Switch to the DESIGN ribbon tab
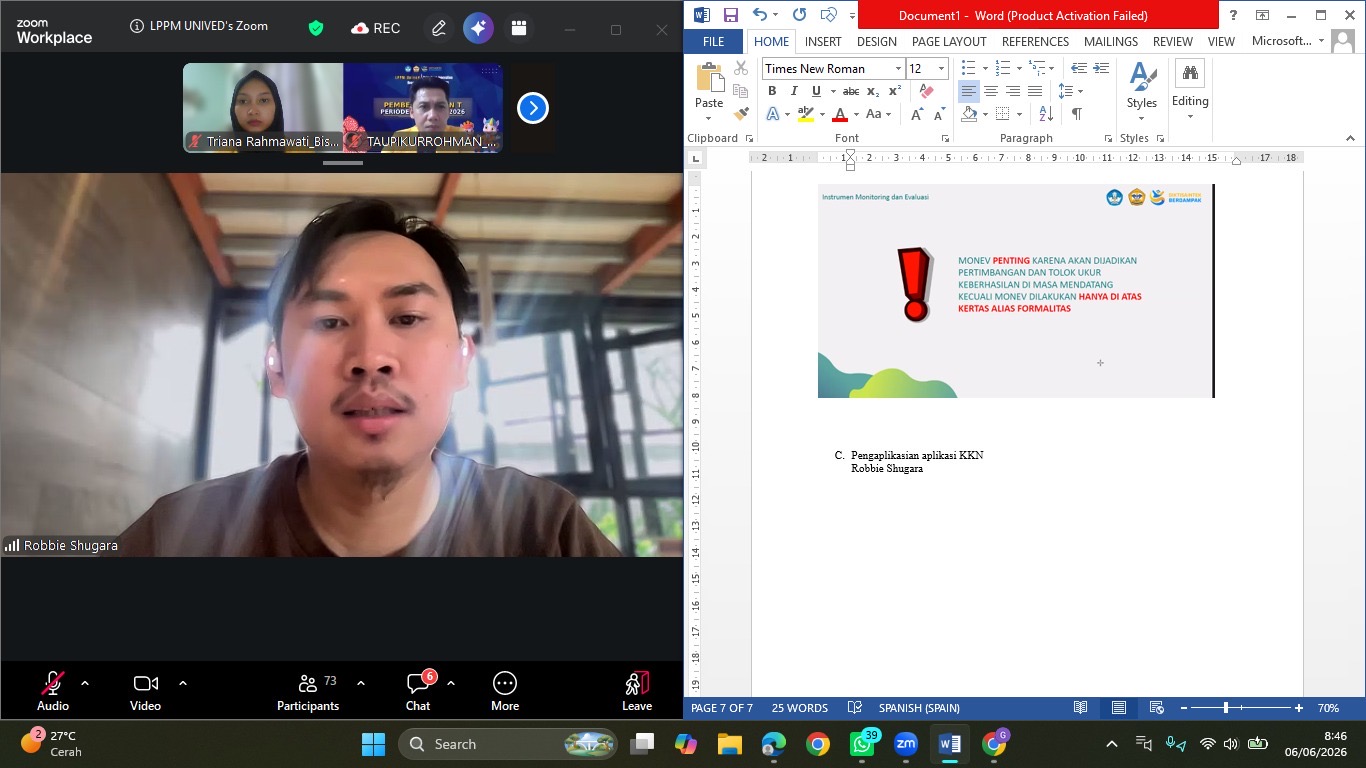Image resolution: width=1366 pixels, height=768 pixels. (877, 42)
